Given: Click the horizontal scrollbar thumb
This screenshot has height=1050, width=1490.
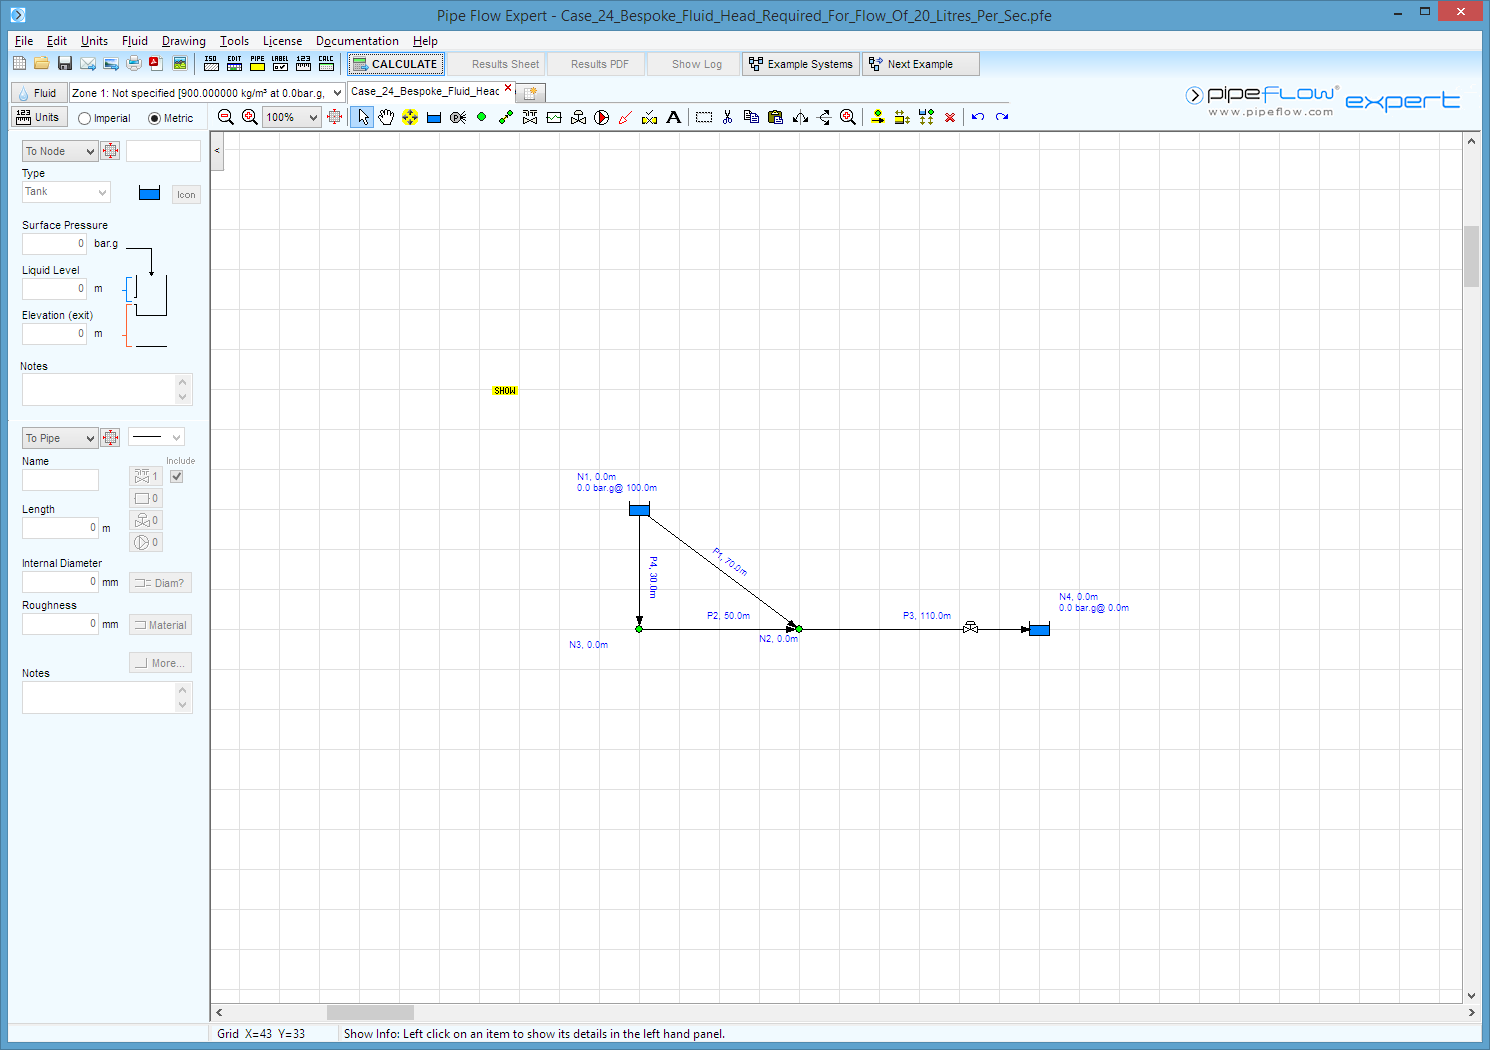Looking at the screenshot, I should [x=370, y=1012].
